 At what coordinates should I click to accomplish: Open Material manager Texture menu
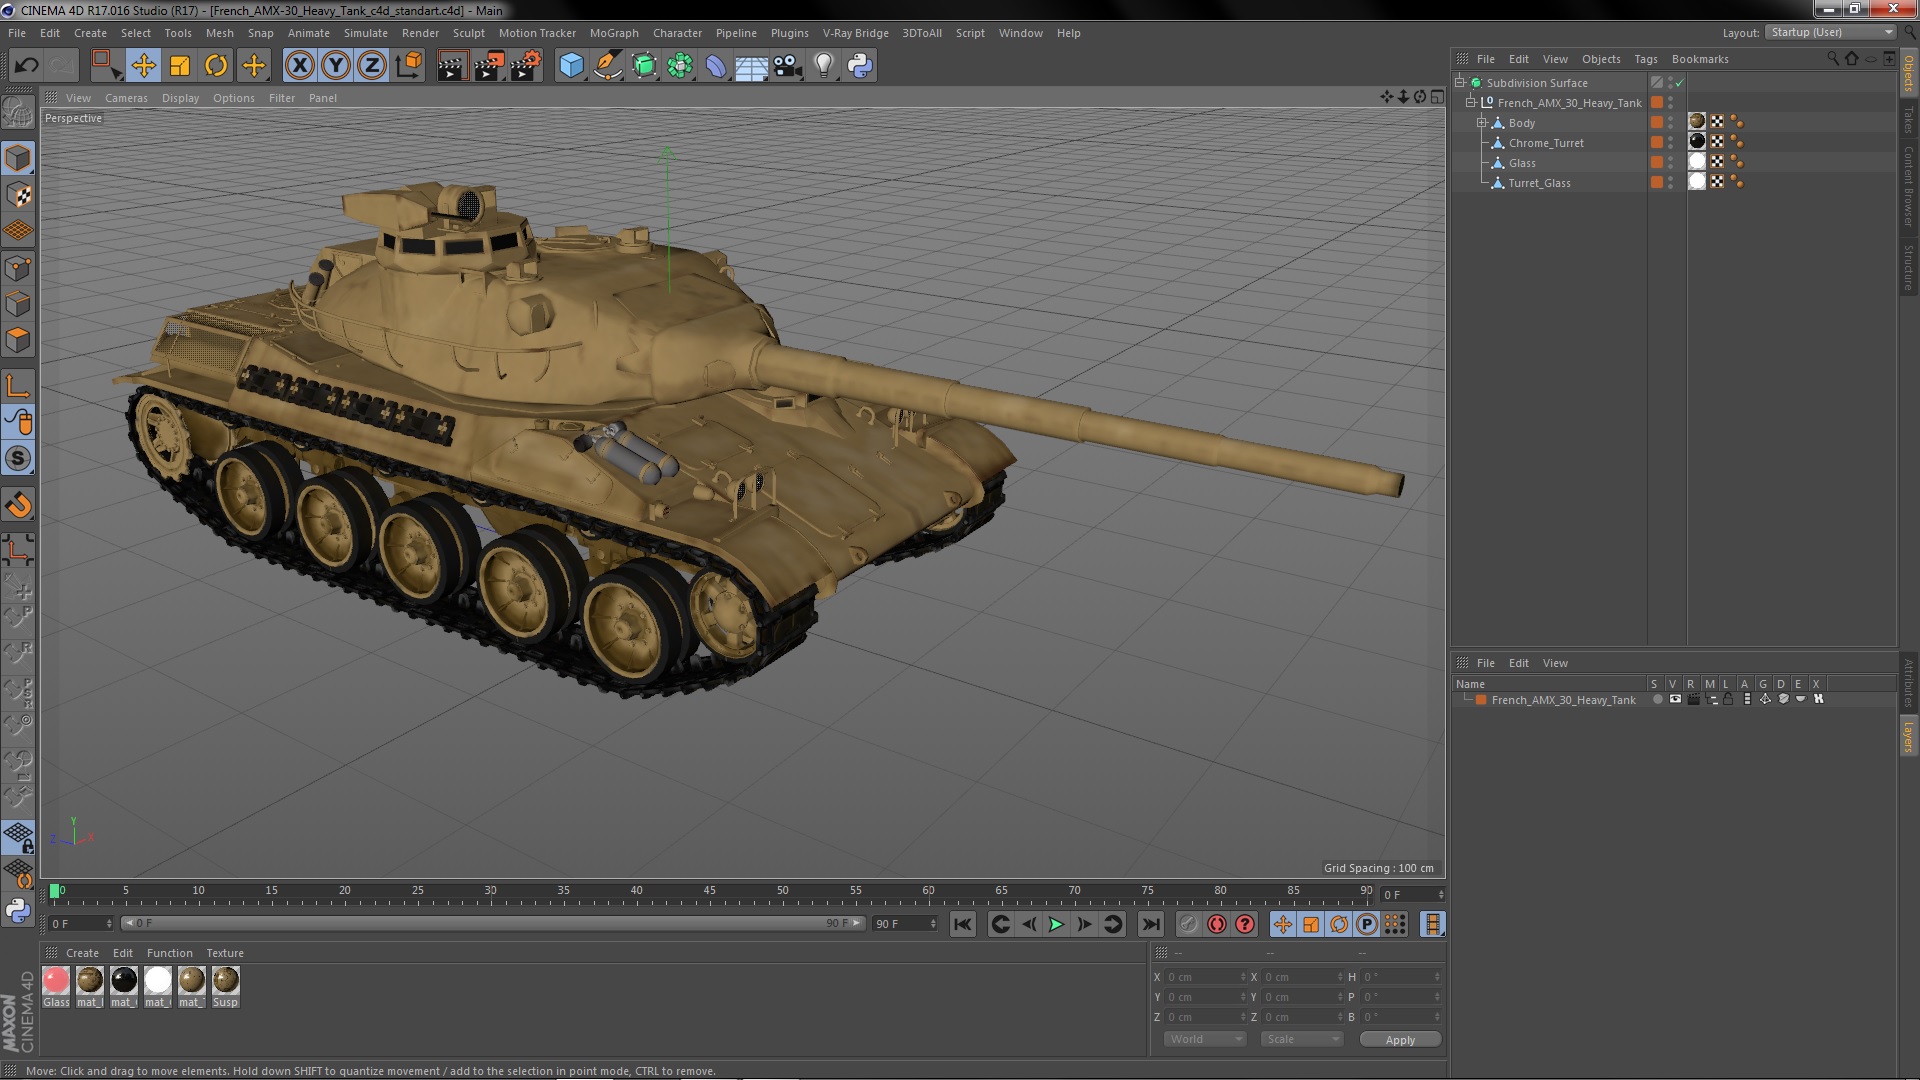225,953
